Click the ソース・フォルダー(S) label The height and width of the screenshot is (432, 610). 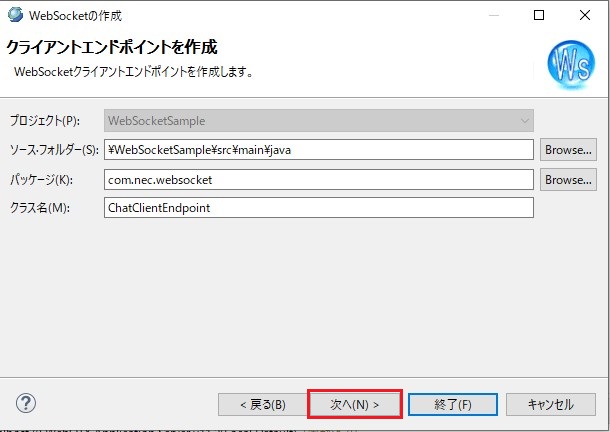tap(52, 150)
